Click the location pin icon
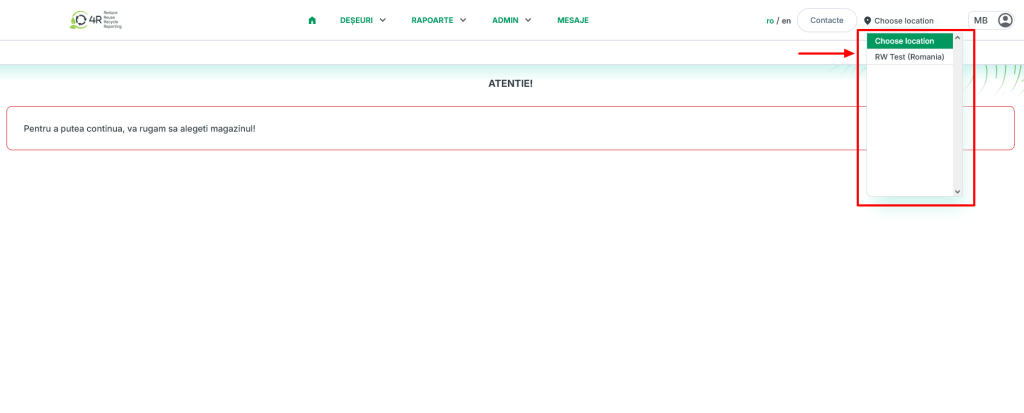This screenshot has width=1024, height=413. click(x=867, y=20)
